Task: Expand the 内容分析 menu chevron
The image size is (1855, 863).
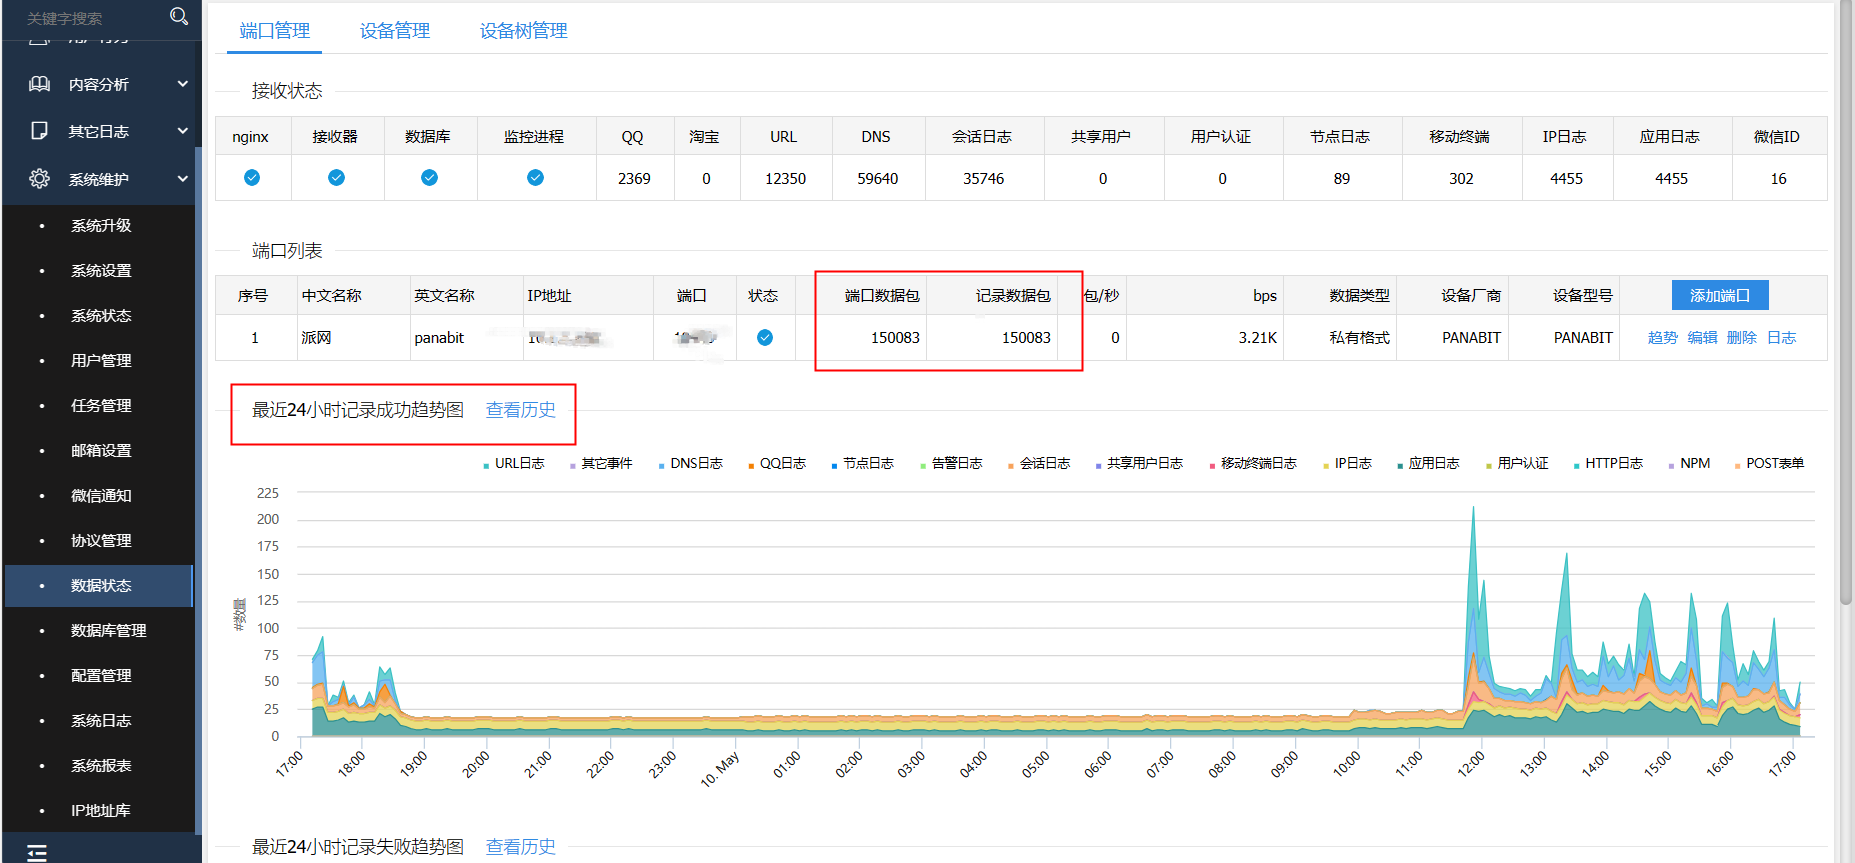Action: point(183,84)
